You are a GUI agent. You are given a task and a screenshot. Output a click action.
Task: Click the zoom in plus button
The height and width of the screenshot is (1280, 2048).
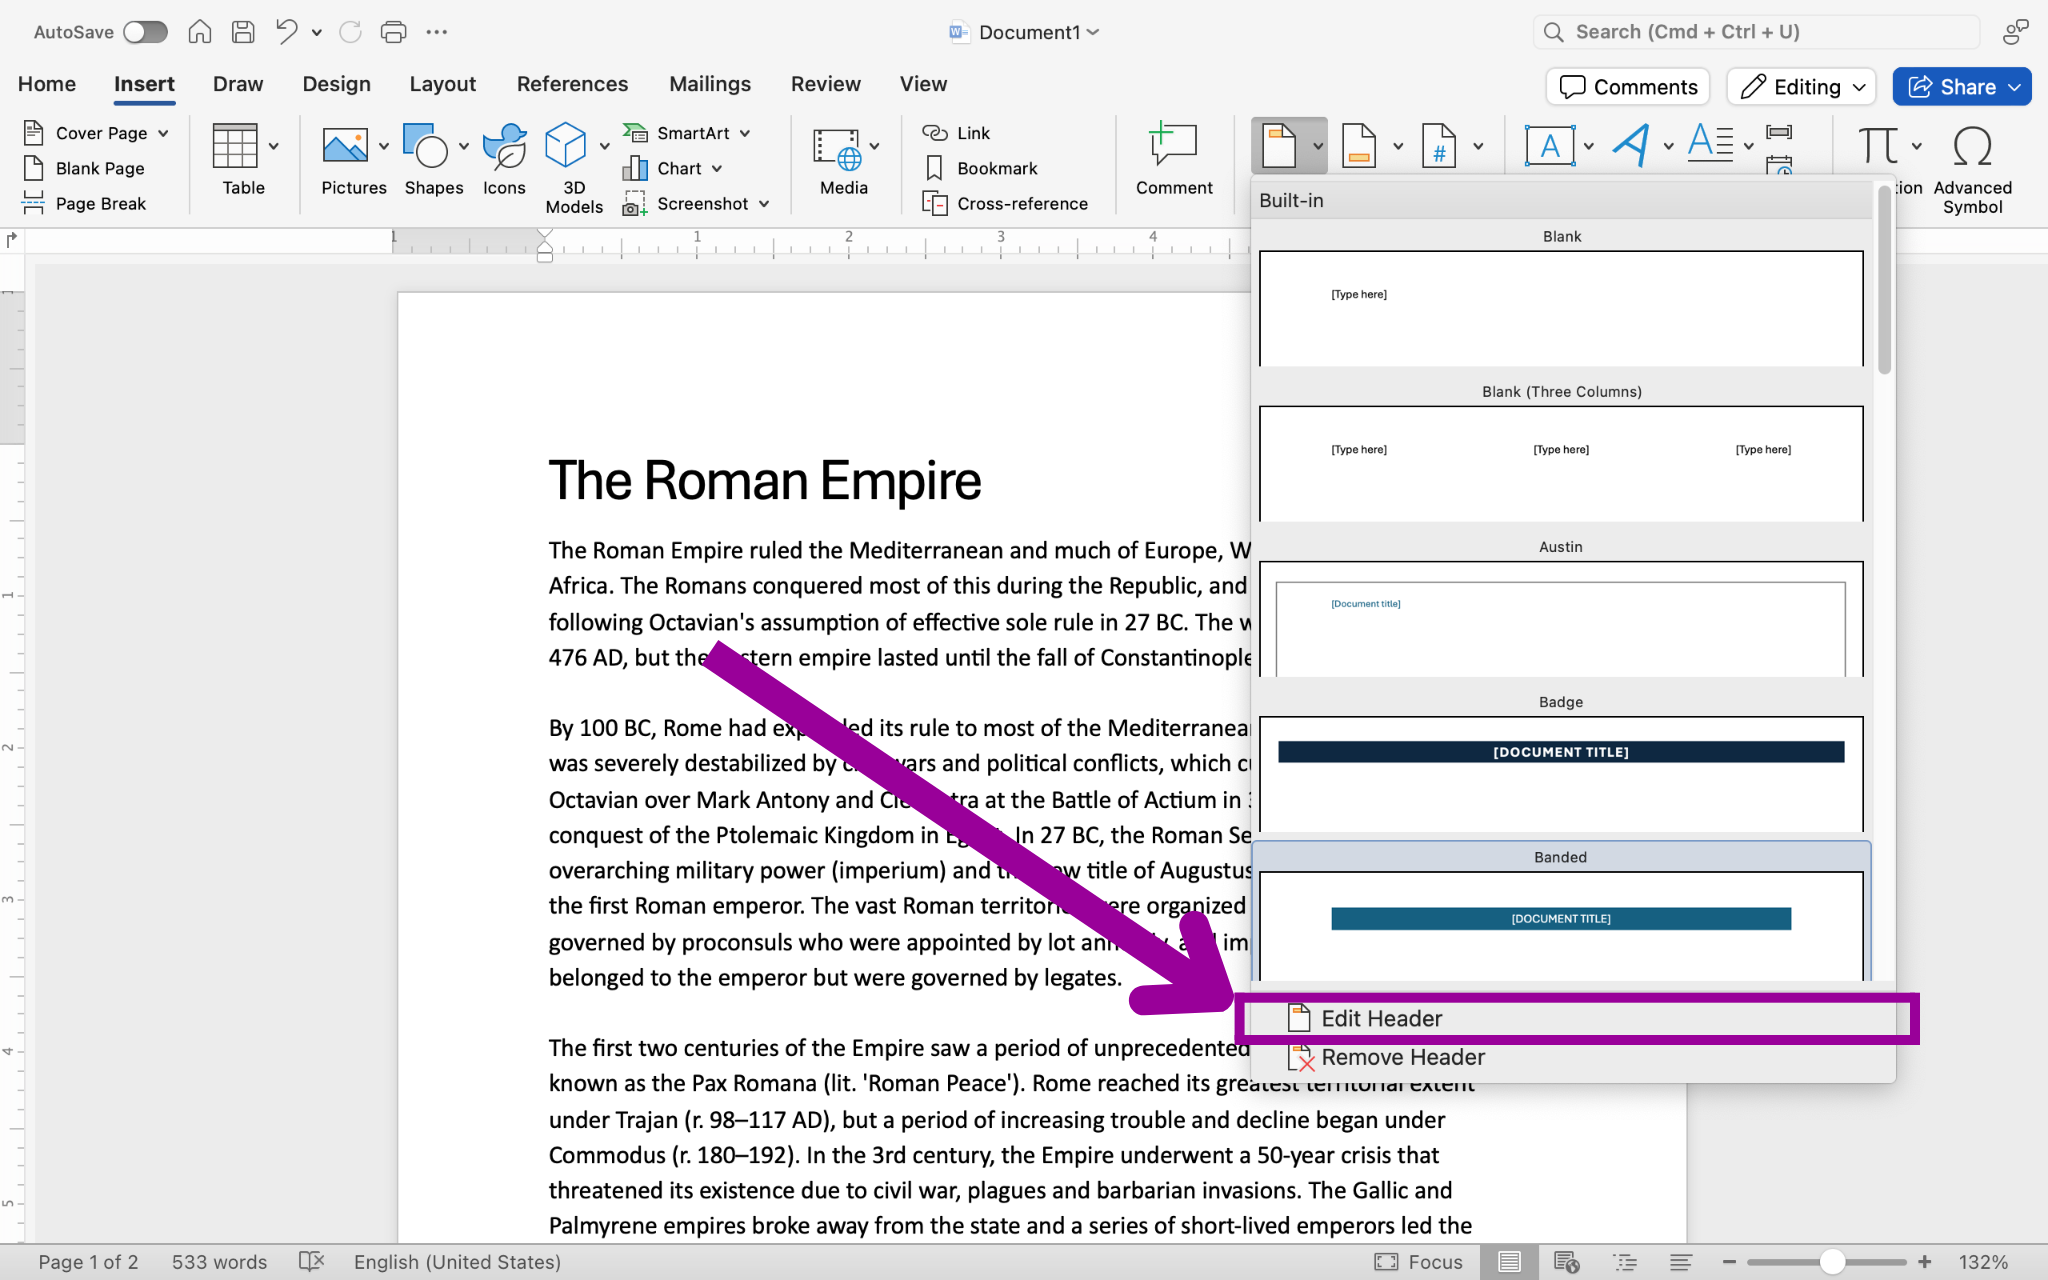(x=1924, y=1262)
